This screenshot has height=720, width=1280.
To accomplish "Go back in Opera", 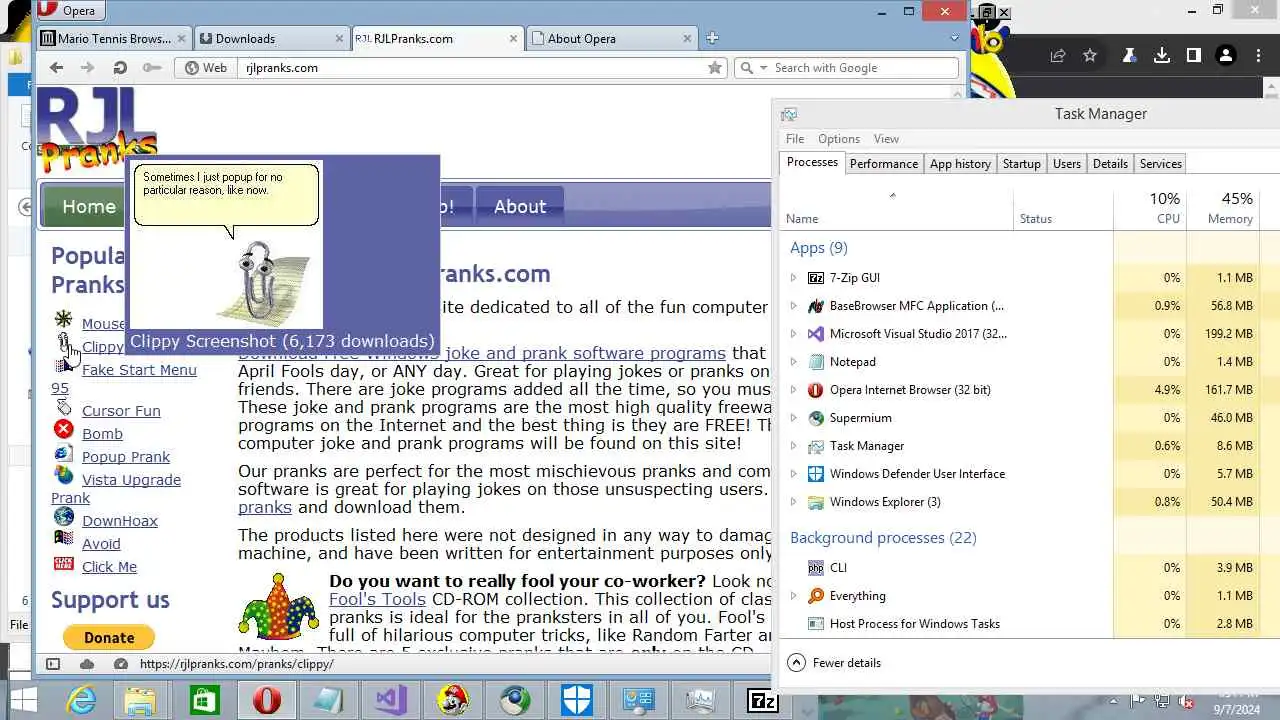I will pyautogui.click(x=56, y=68).
